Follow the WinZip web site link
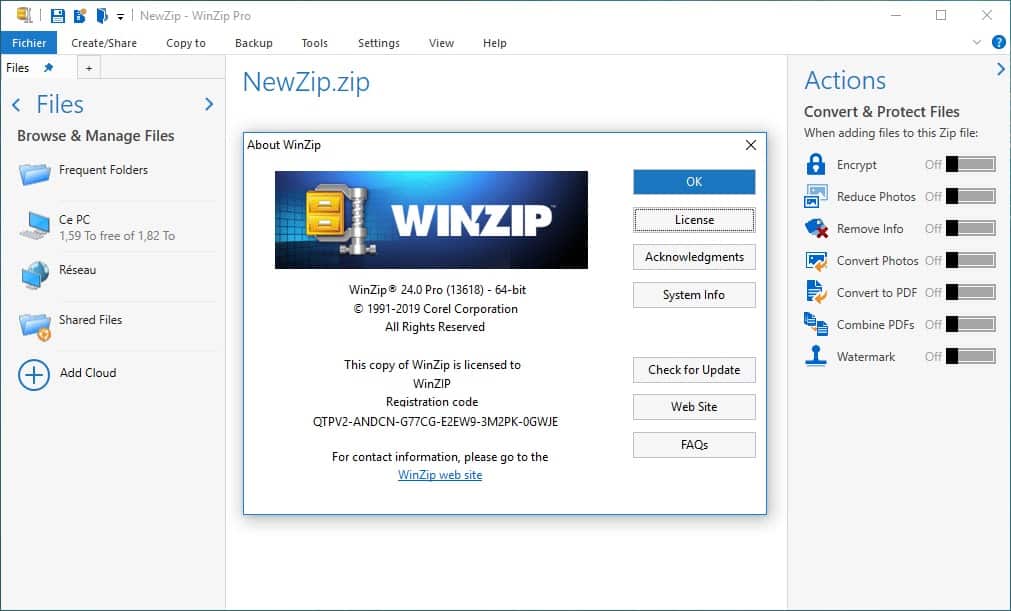The height and width of the screenshot is (611, 1011). [x=440, y=476]
